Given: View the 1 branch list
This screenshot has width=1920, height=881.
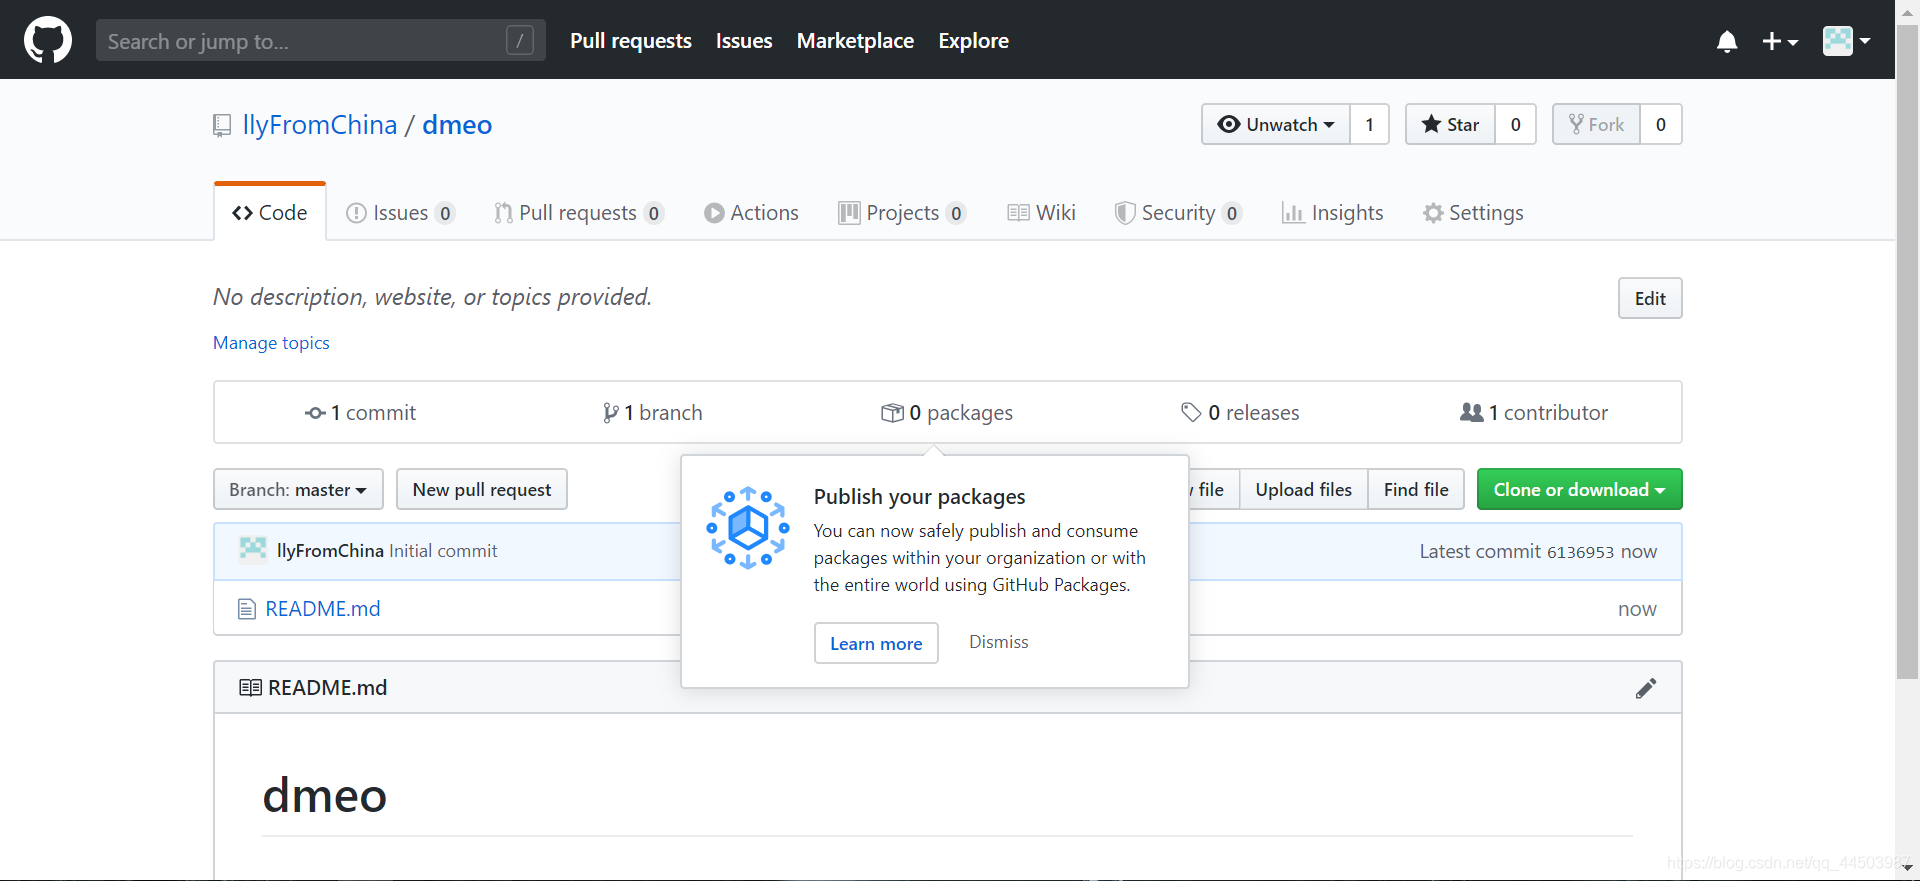Looking at the screenshot, I should 652,413.
